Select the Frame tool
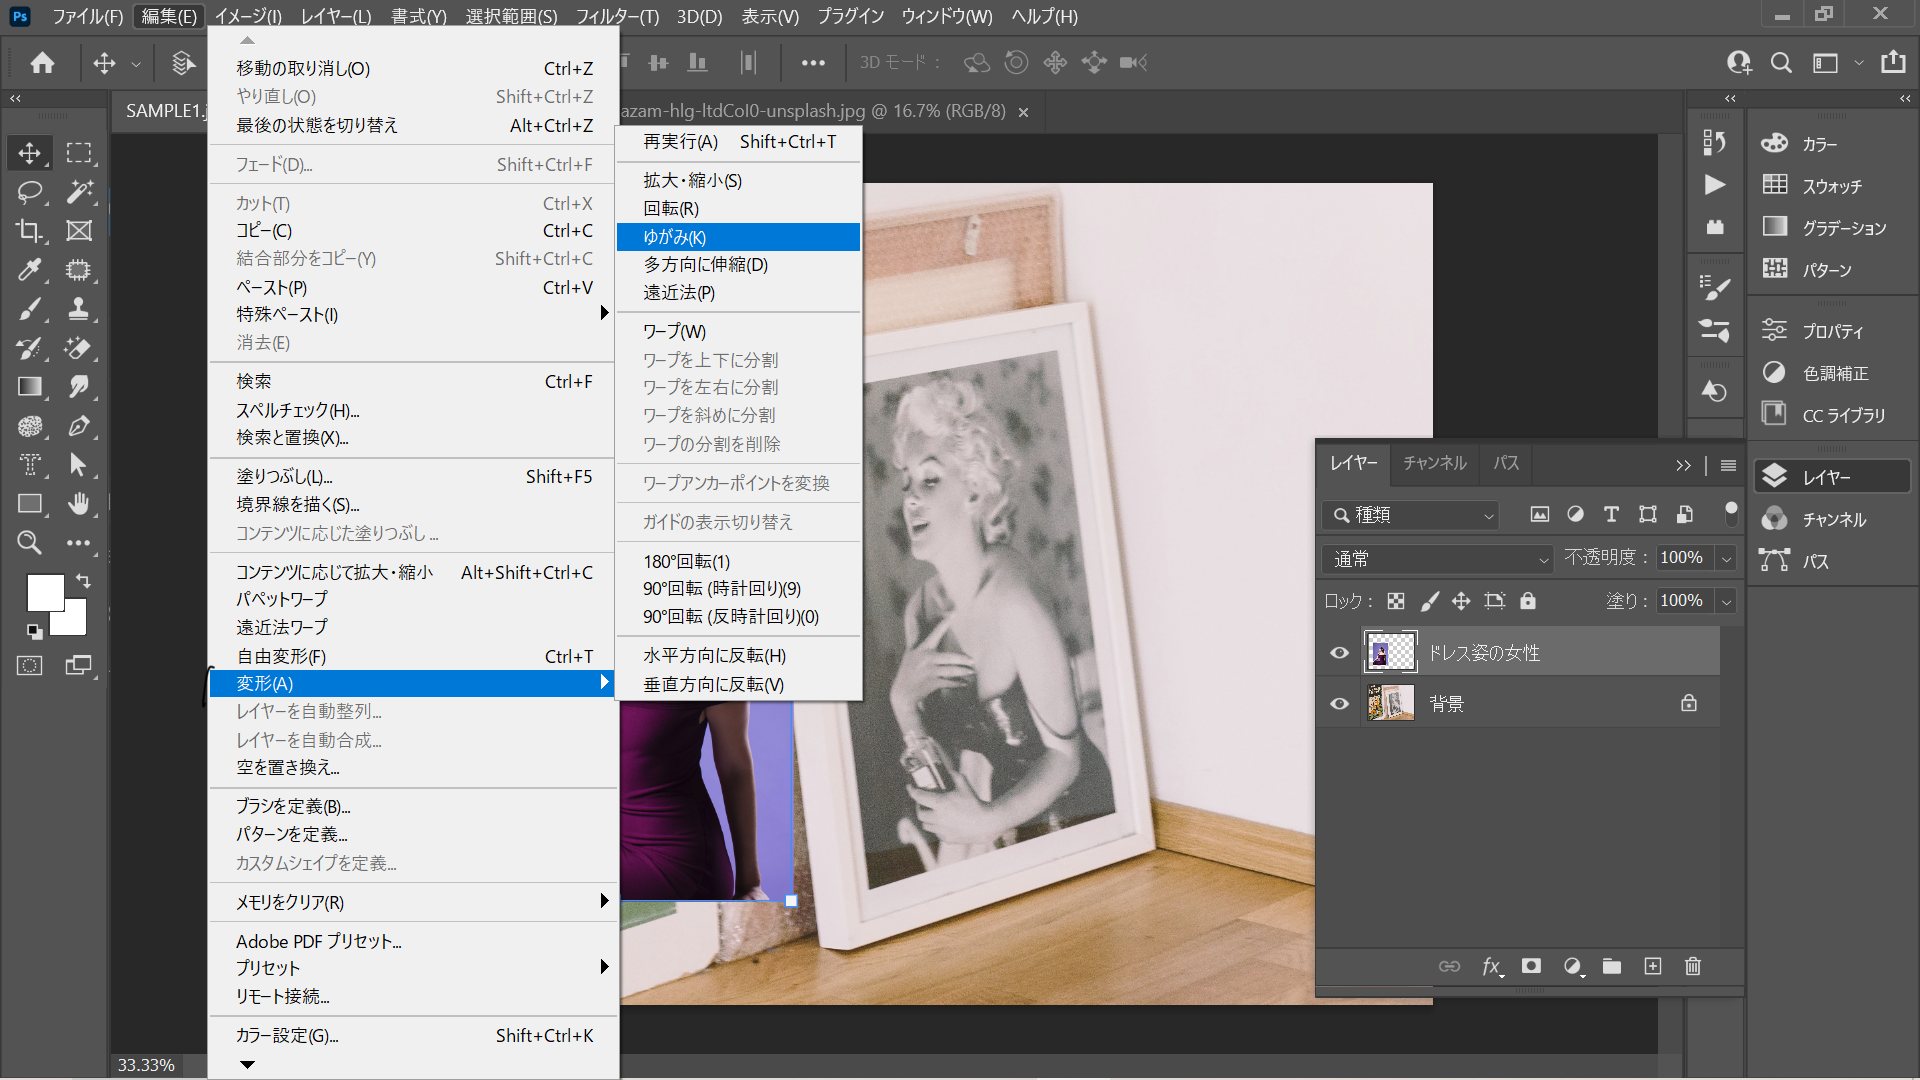 coord(79,231)
